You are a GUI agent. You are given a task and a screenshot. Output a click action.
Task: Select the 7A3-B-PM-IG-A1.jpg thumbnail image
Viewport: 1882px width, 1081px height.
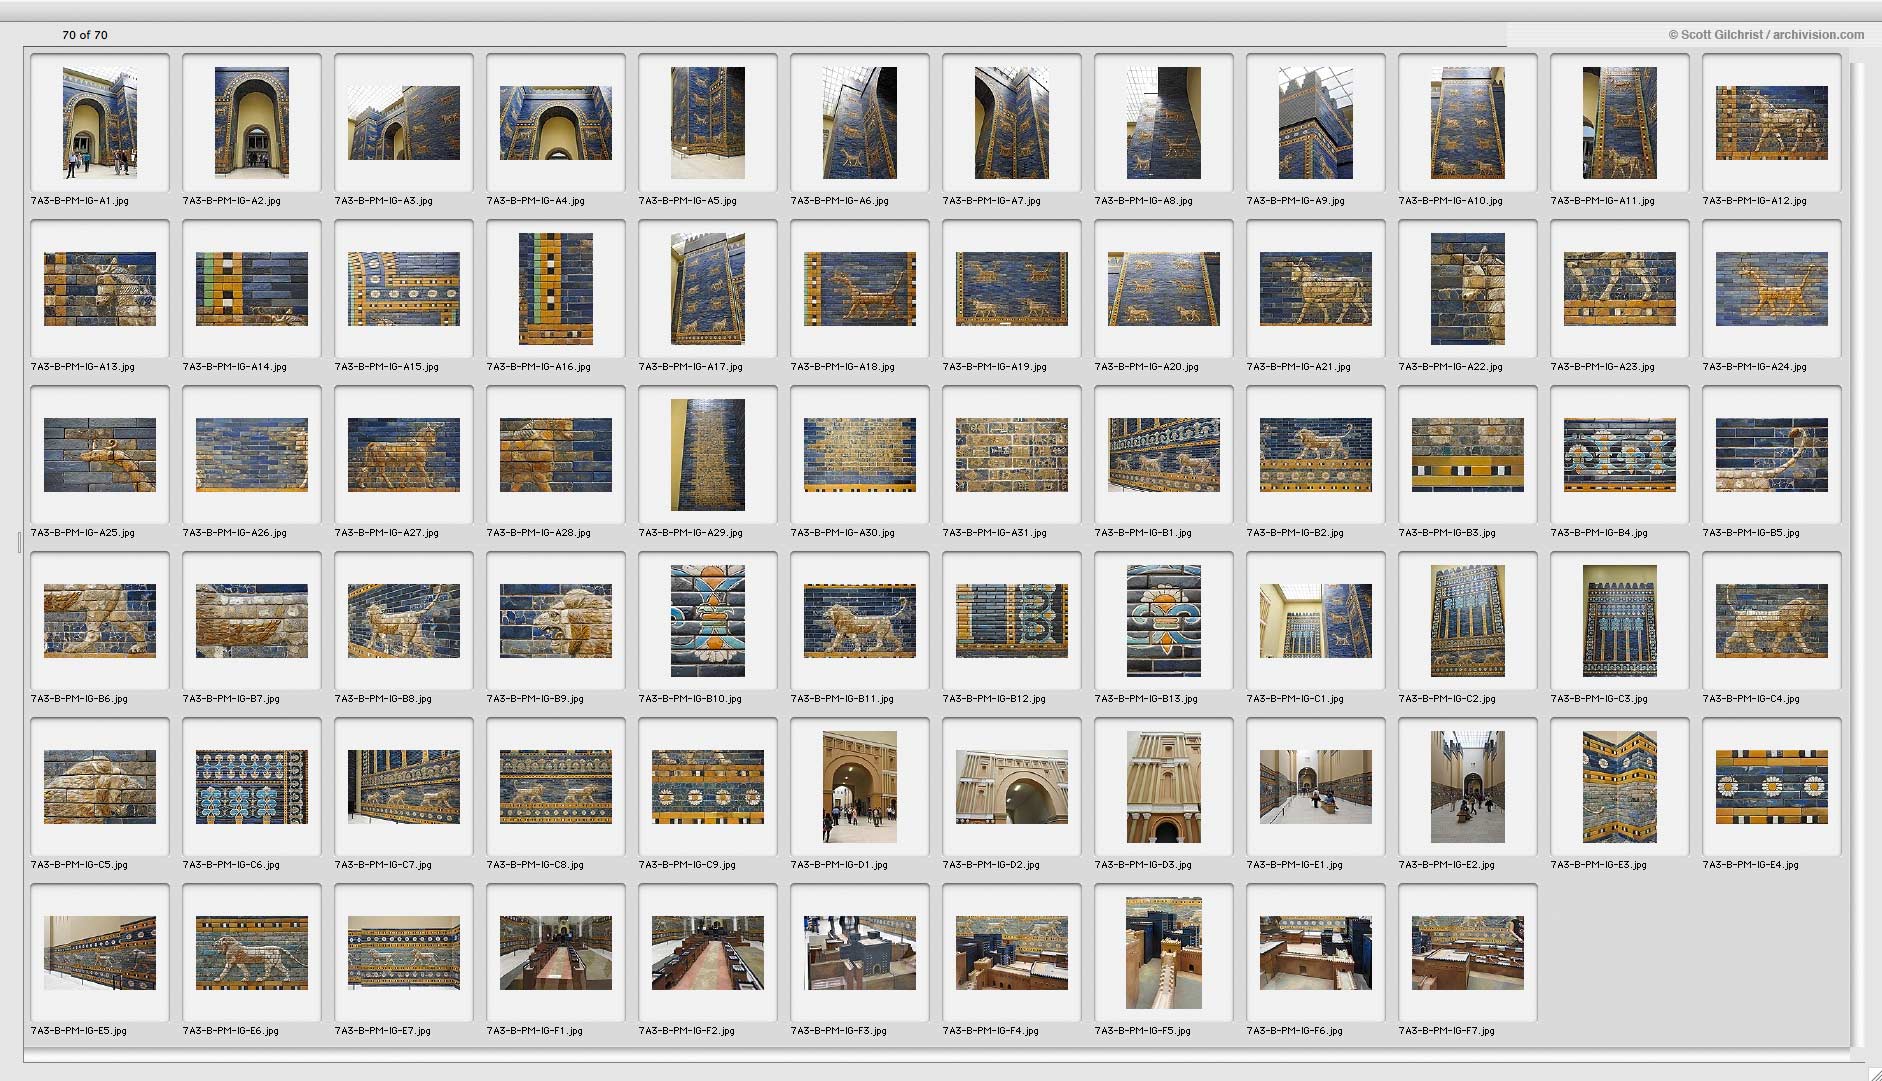tap(100, 123)
